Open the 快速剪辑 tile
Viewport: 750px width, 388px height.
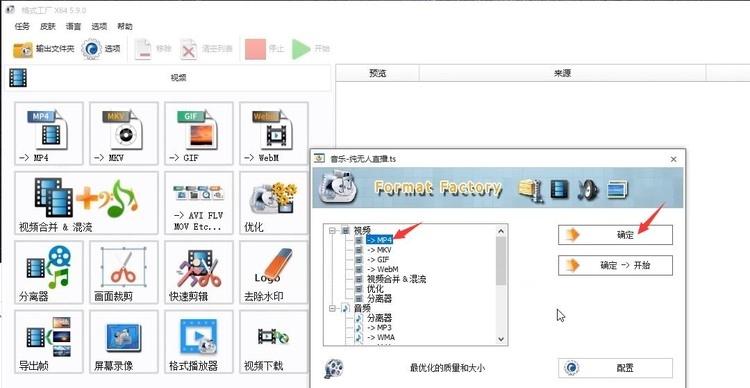click(x=199, y=272)
